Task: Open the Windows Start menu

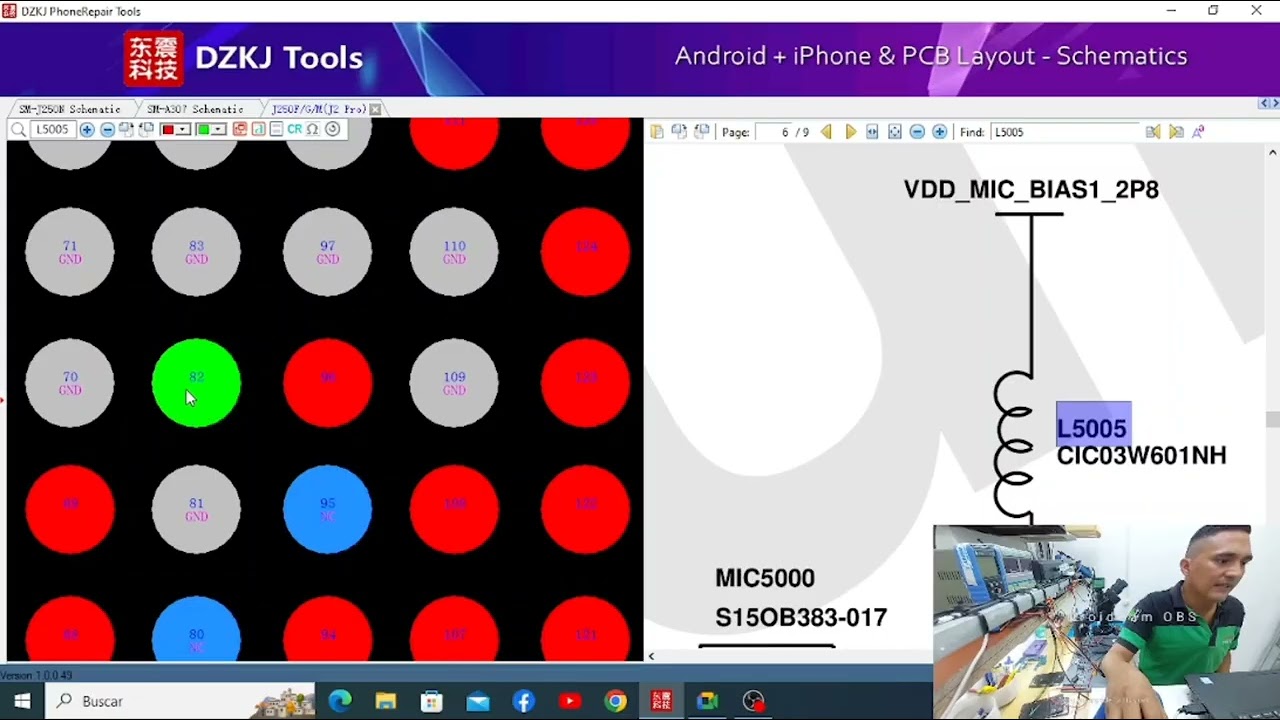Action: [x=22, y=701]
